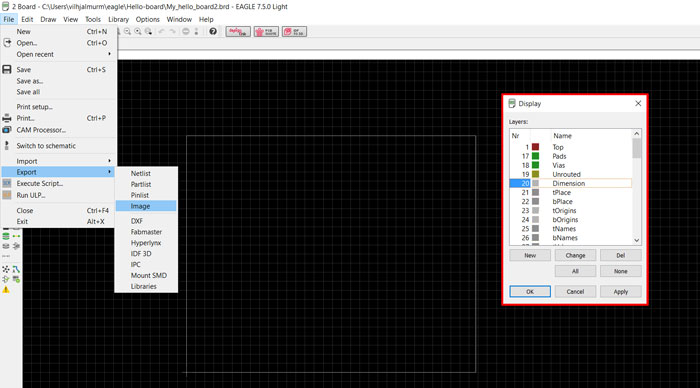700x388 pixels.
Task: Choose Print setup... from File menu
Action: 58,107
